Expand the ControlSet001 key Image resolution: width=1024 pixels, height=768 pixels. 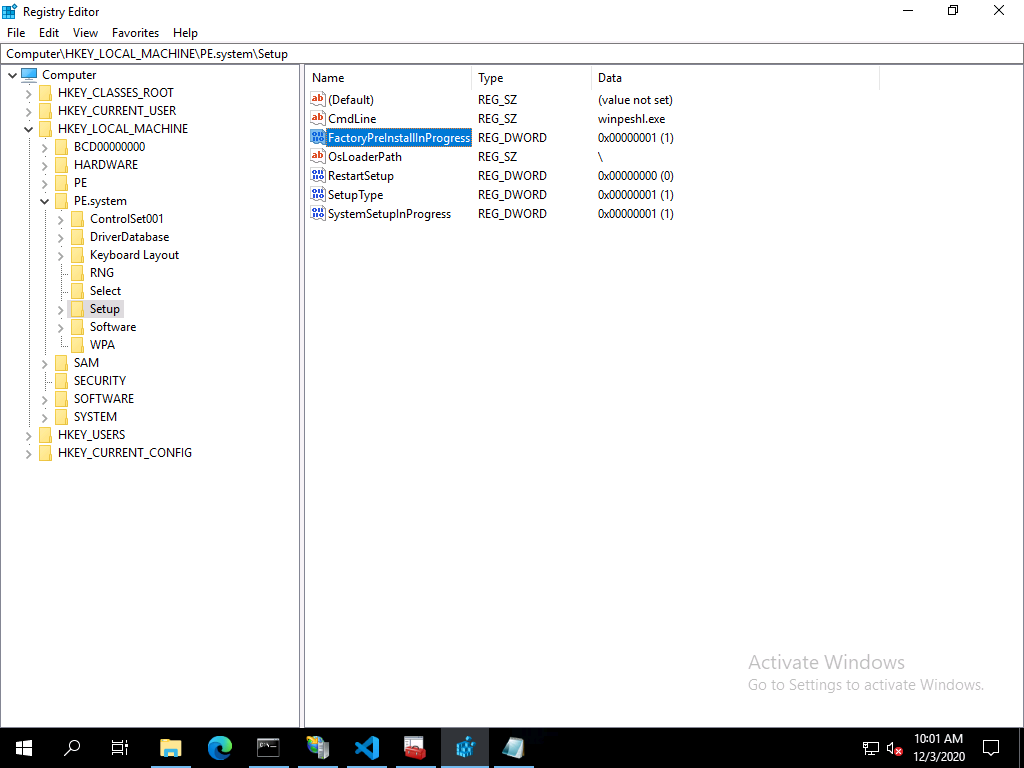(x=61, y=219)
